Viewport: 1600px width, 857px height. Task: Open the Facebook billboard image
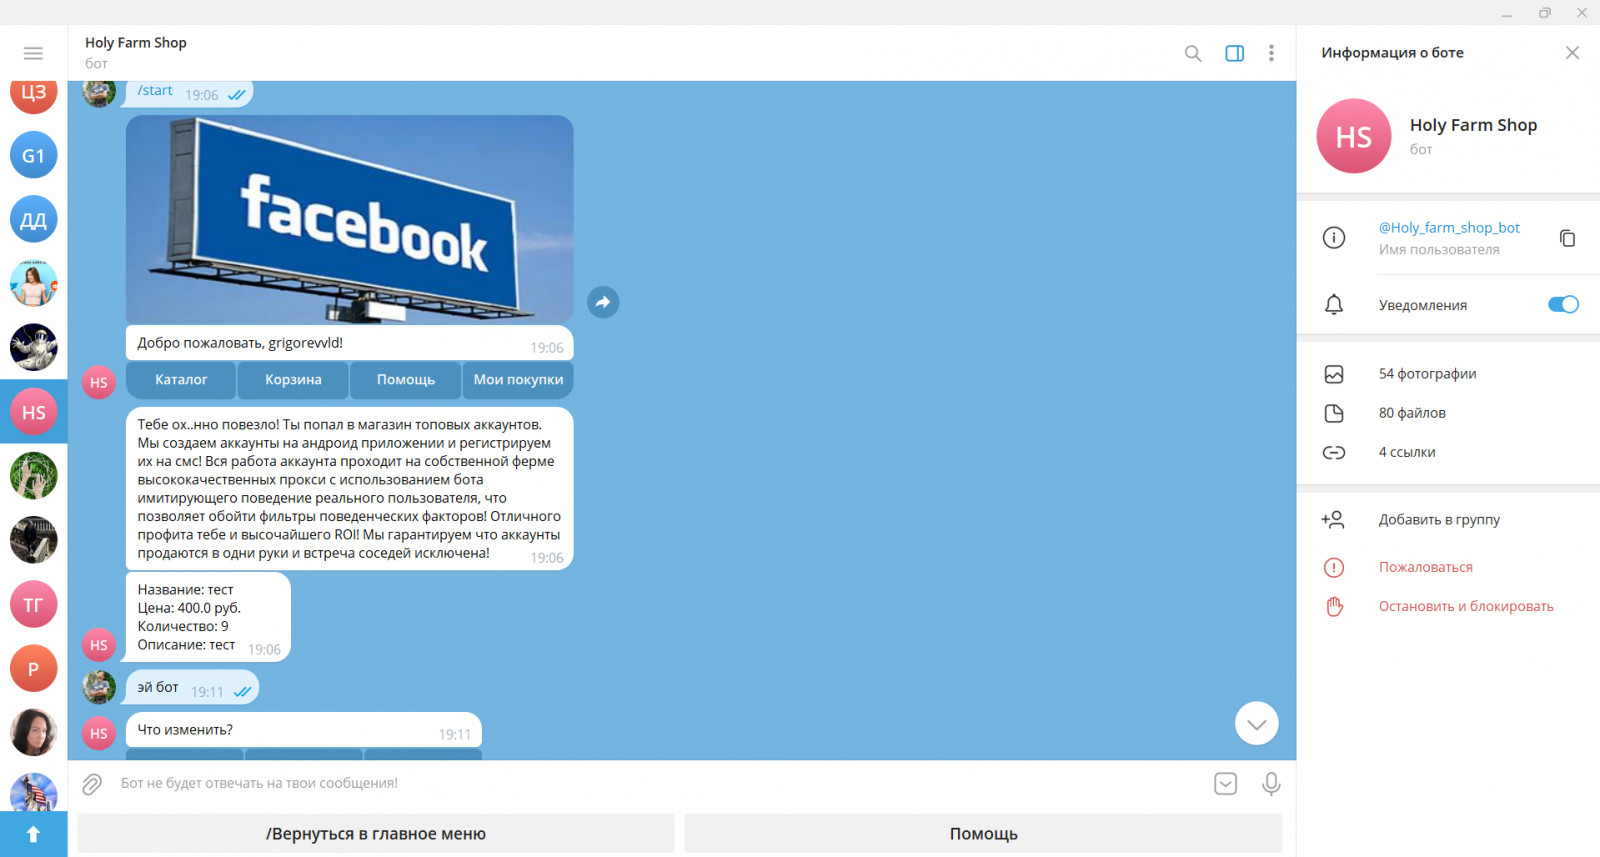tap(350, 219)
